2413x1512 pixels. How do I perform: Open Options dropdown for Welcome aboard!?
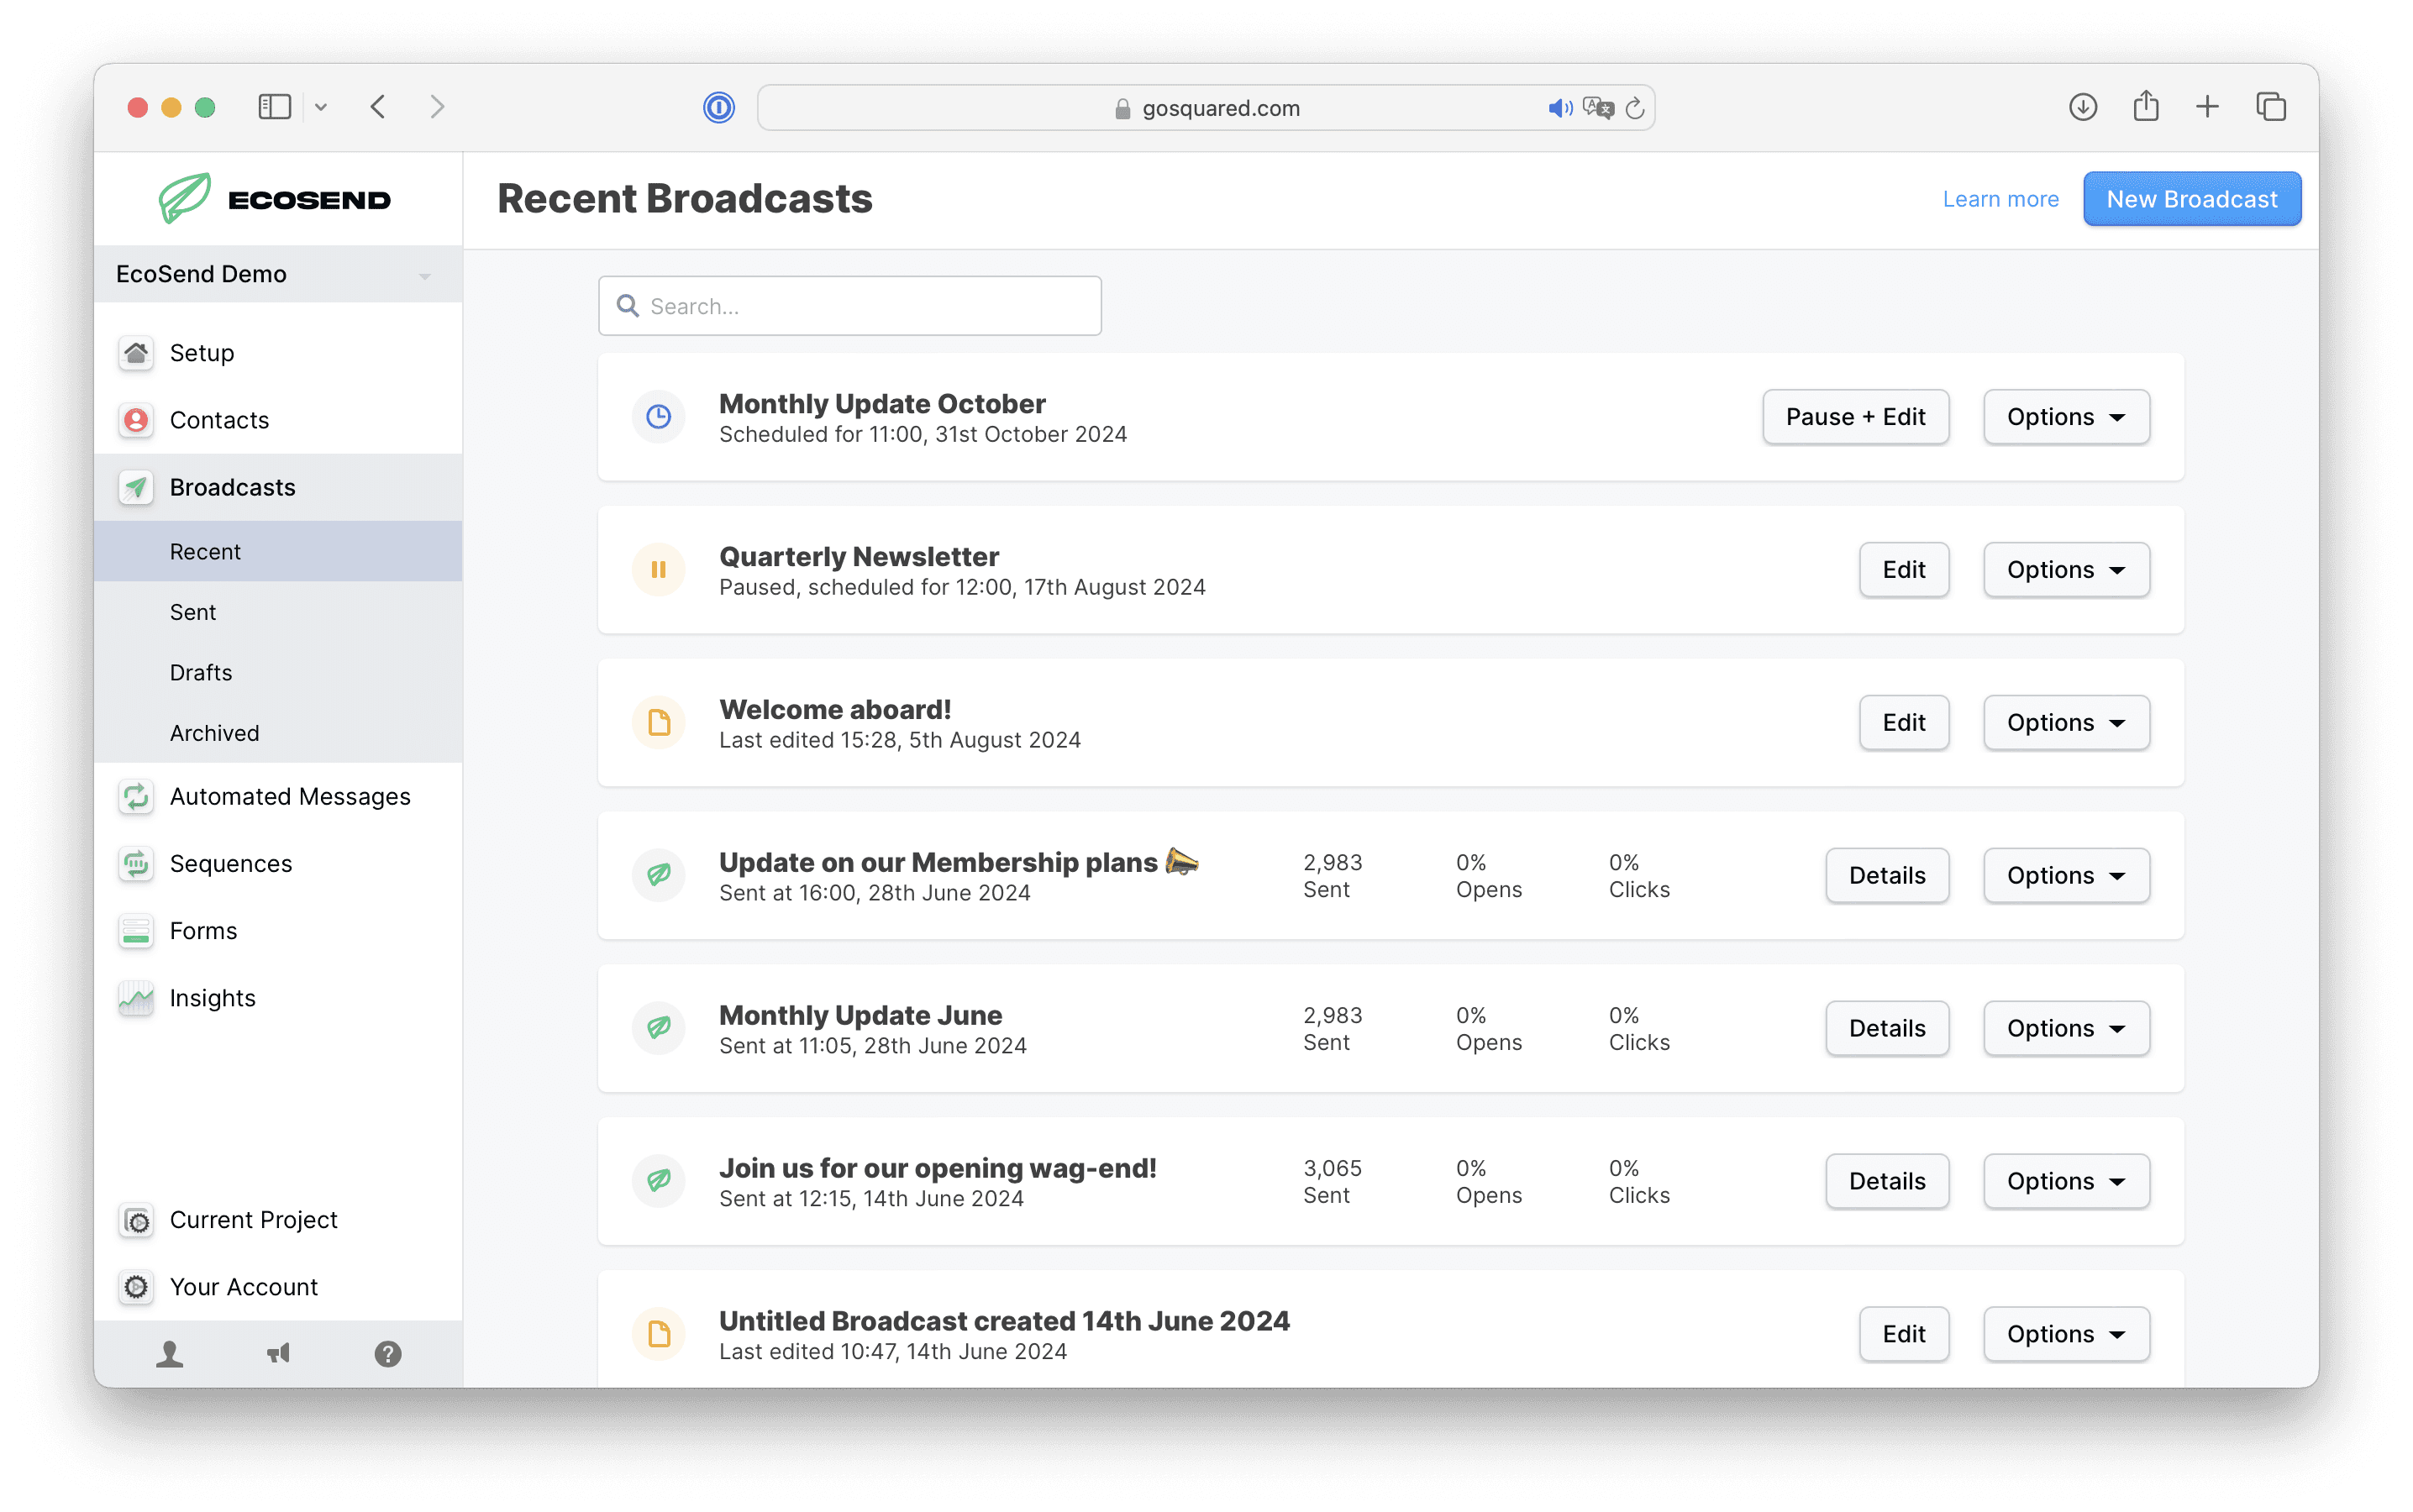pyautogui.click(x=2066, y=723)
